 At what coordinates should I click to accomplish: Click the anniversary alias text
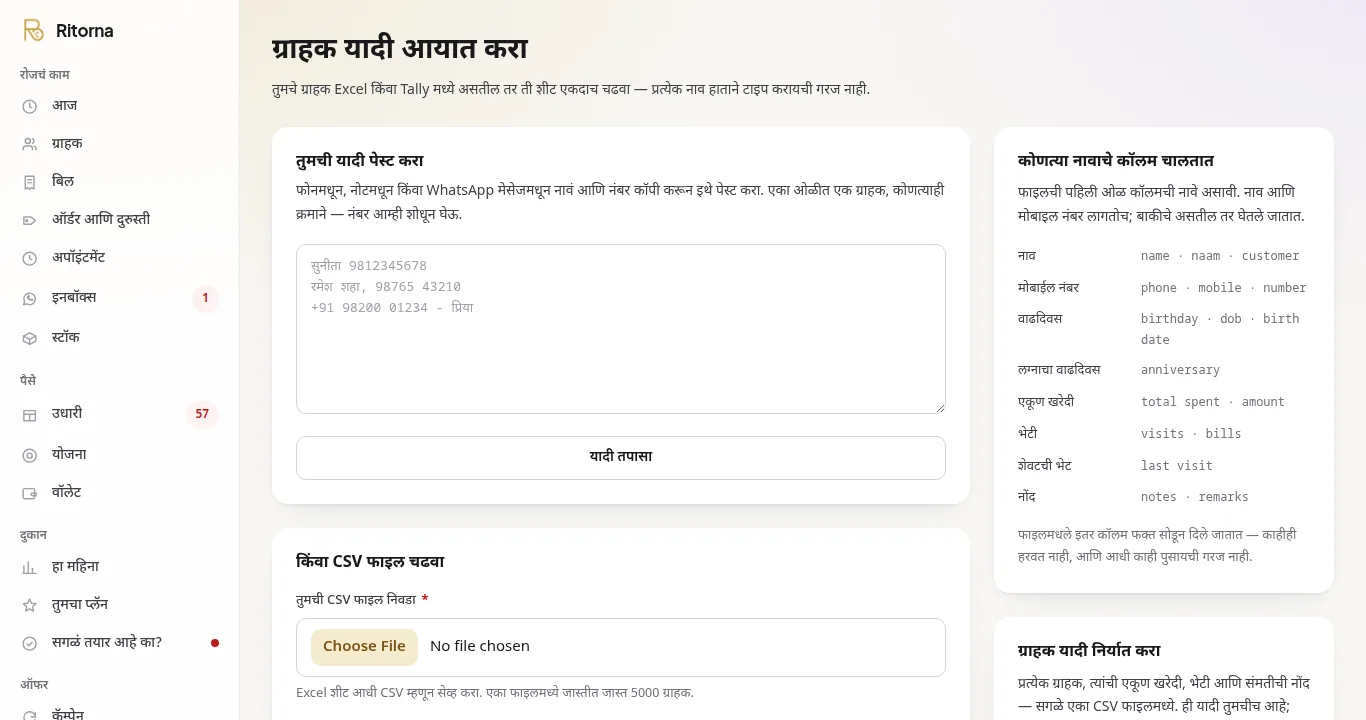[1180, 370]
